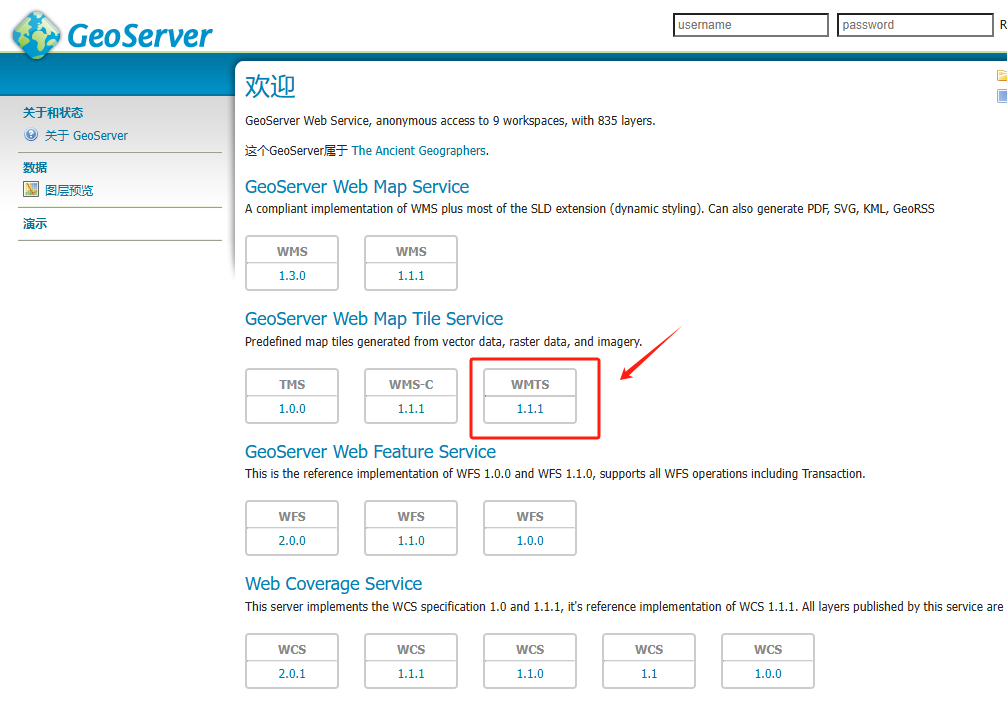Focus the password input field

coord(915,25)
